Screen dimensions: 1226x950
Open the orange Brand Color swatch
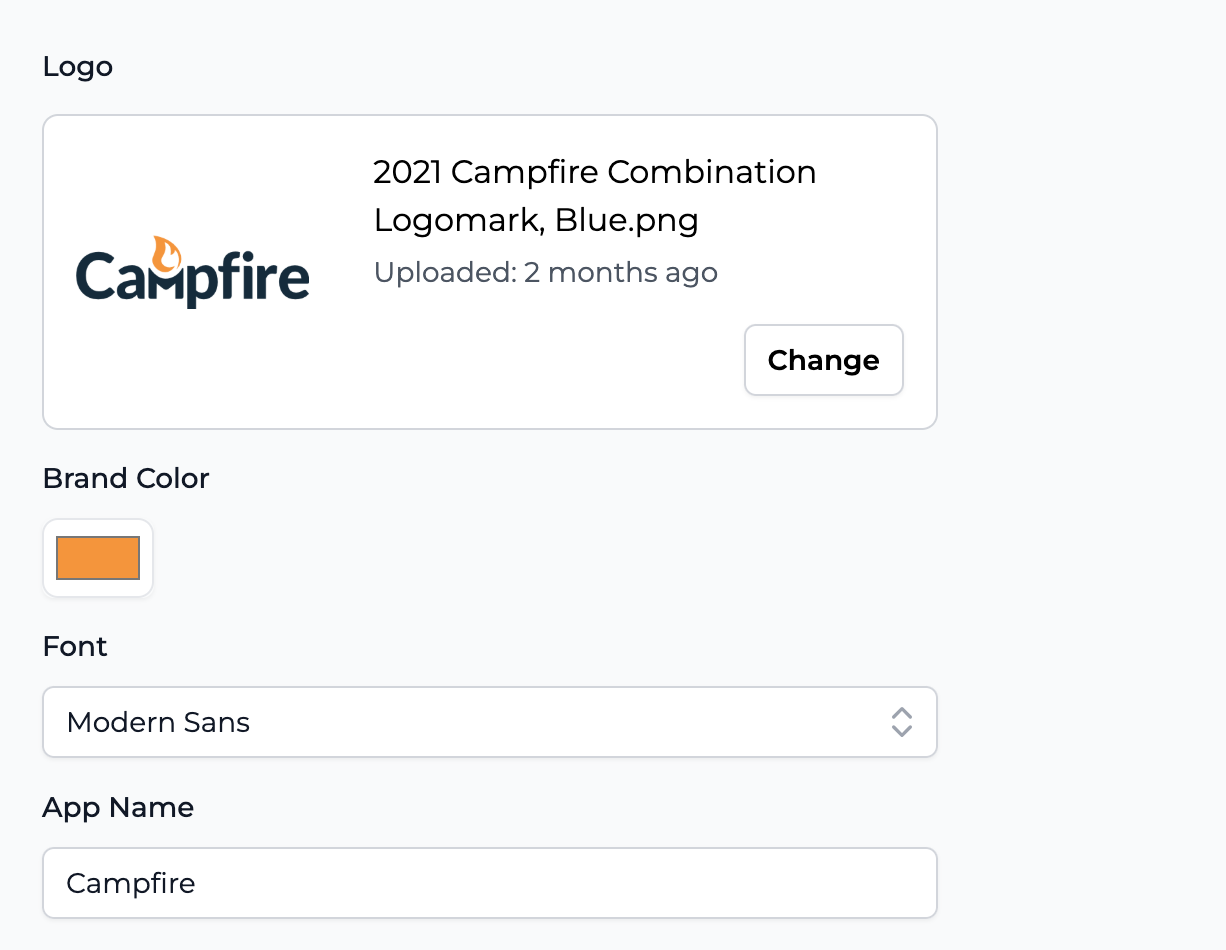tap(98, 558)
